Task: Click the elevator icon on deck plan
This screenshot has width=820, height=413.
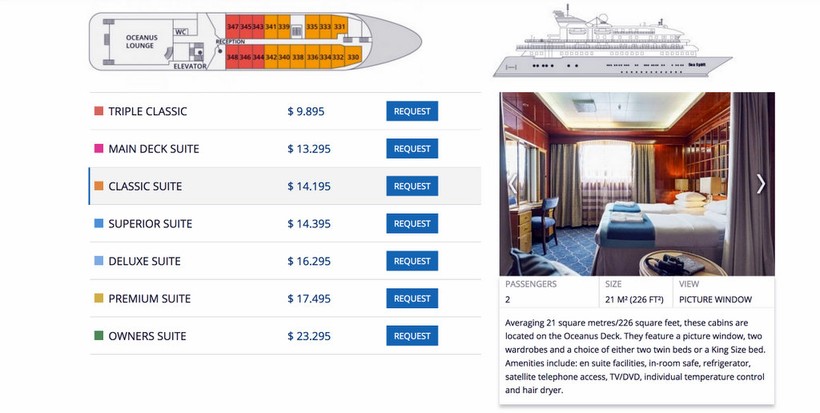Action: pos(198,52)
